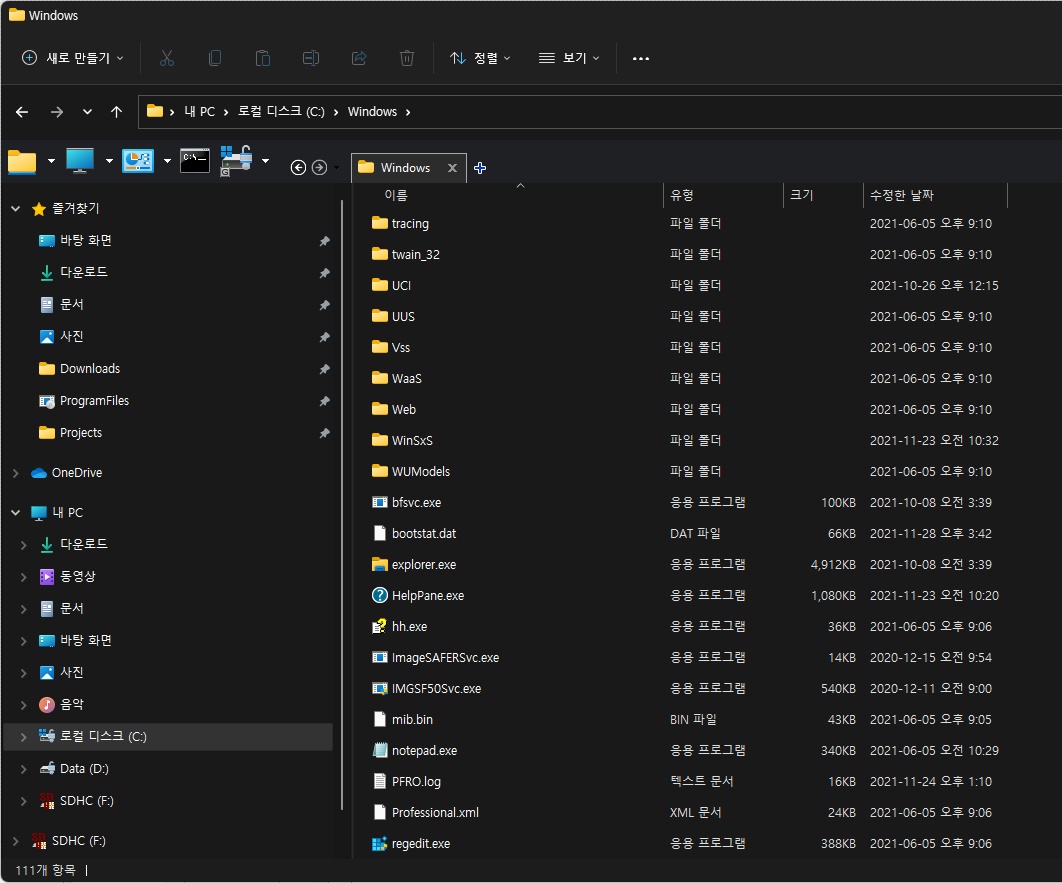Select the explorer.exe file icon
The width and height of the screenshot is (1062, 883).
(x=380, y=565)
